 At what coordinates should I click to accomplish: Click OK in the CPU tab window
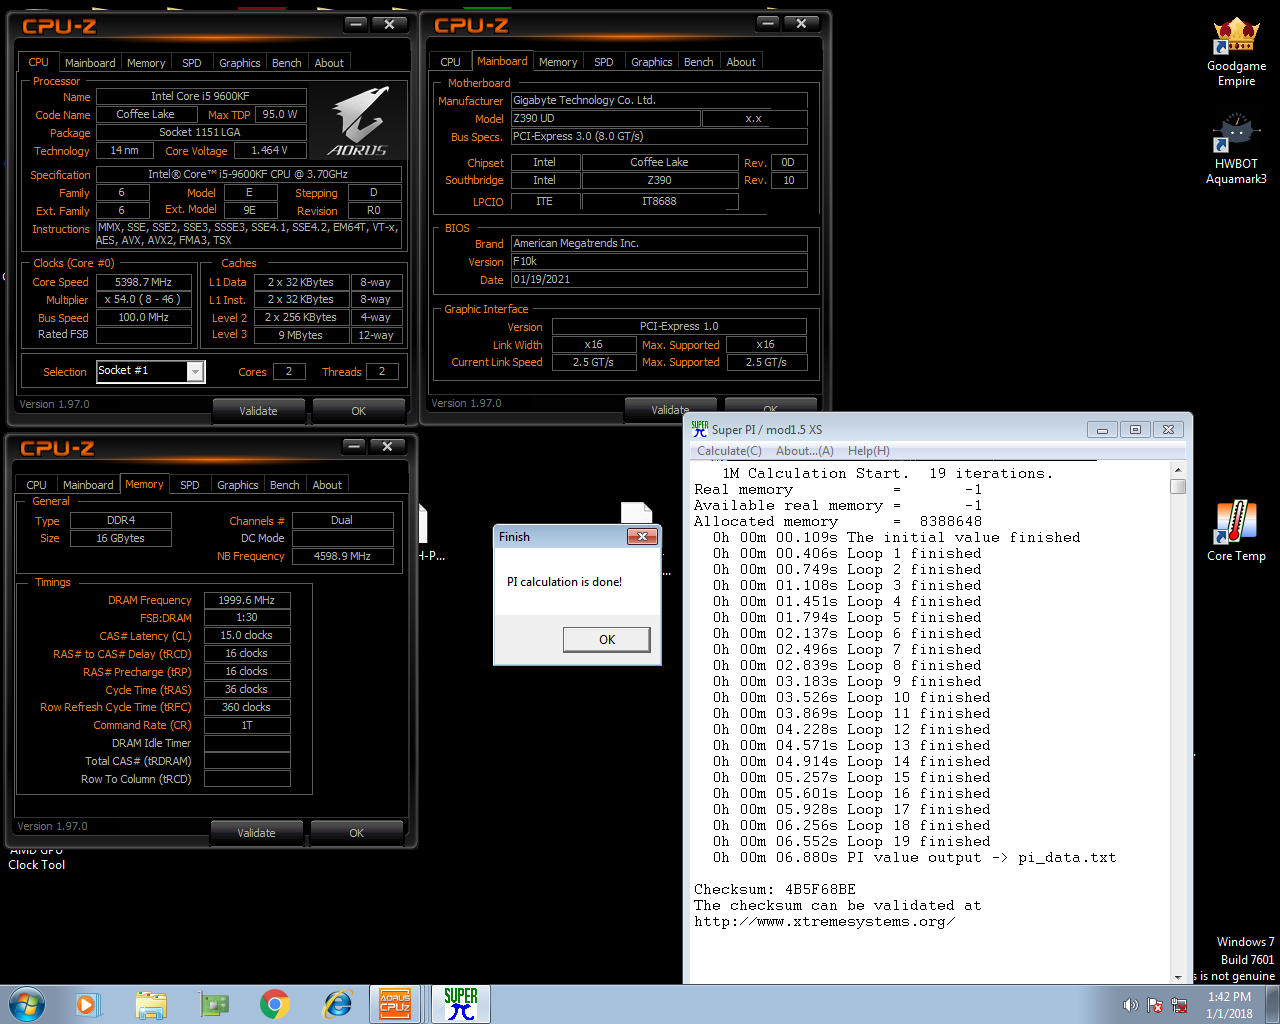pos(359,411)
